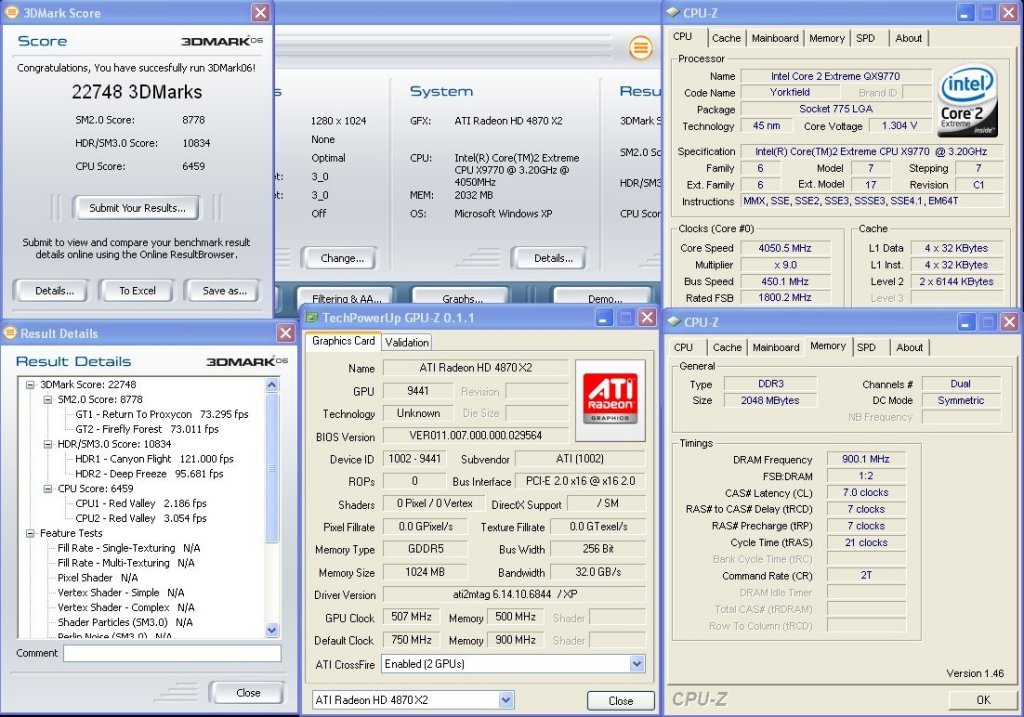Open About tab in lower CPU-Z window
1024x717 pixels.
tap(910, 347)
